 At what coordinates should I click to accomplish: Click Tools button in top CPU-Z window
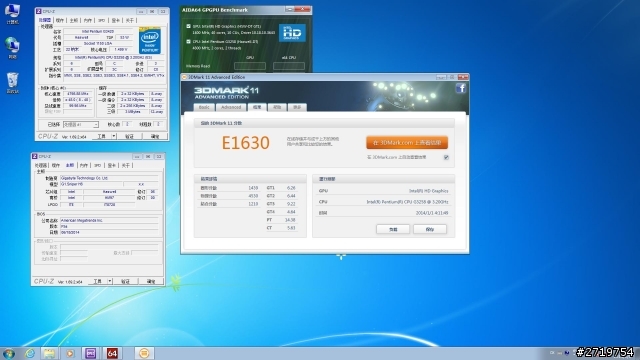(102, 136)
